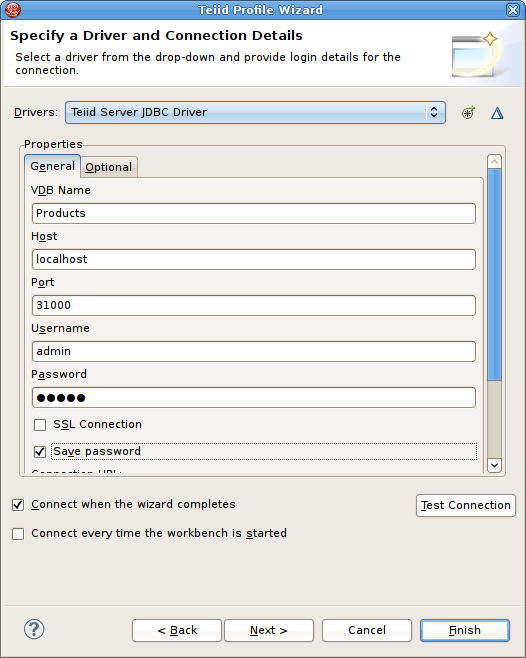The image size is (526, 658).
Task: Enable Connect every time the workbench is started
Action: [18, 534]
